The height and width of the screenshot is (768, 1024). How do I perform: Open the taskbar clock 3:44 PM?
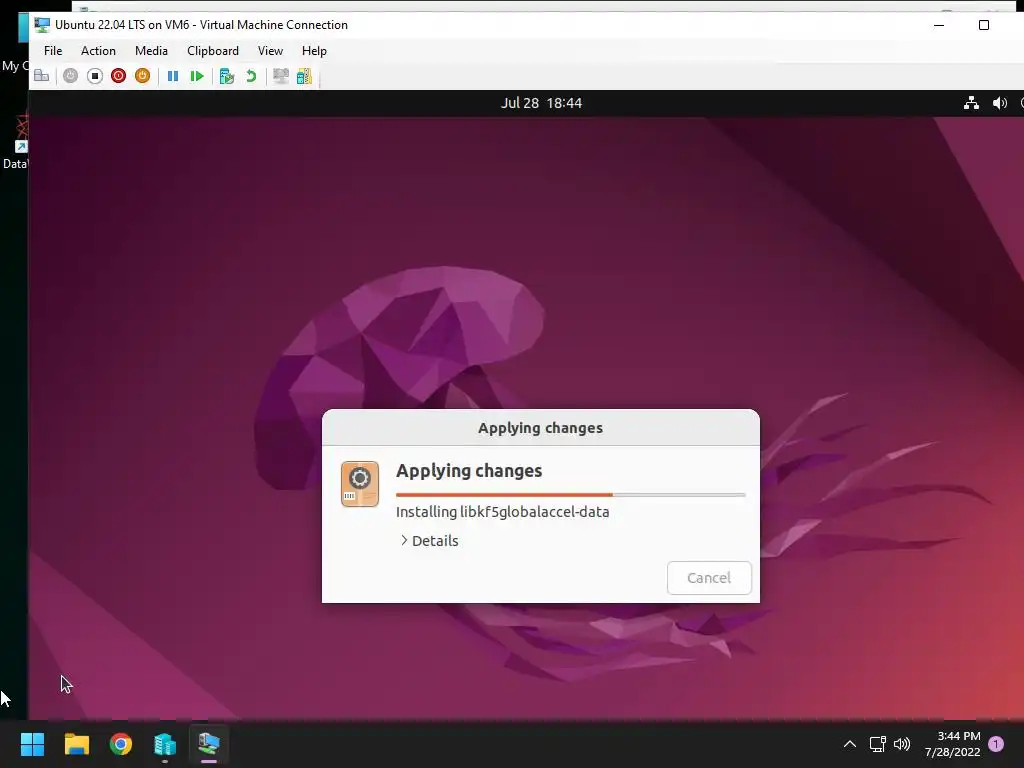pos(953,744)
